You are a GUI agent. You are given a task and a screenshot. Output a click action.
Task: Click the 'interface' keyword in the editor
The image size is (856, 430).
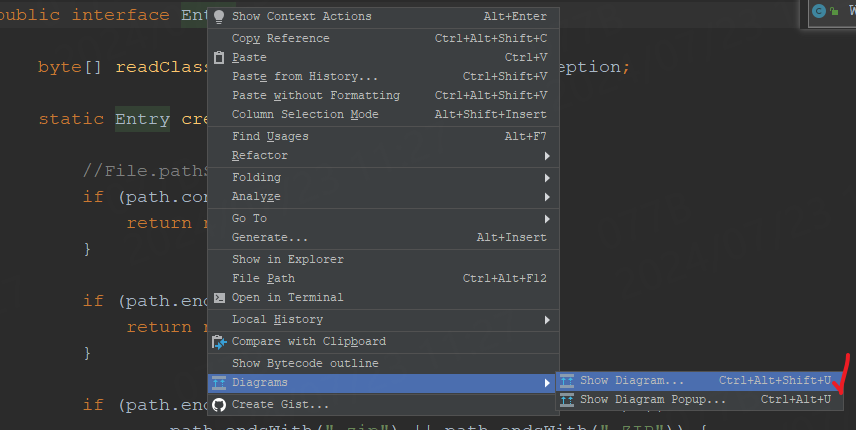pos(121,15)
